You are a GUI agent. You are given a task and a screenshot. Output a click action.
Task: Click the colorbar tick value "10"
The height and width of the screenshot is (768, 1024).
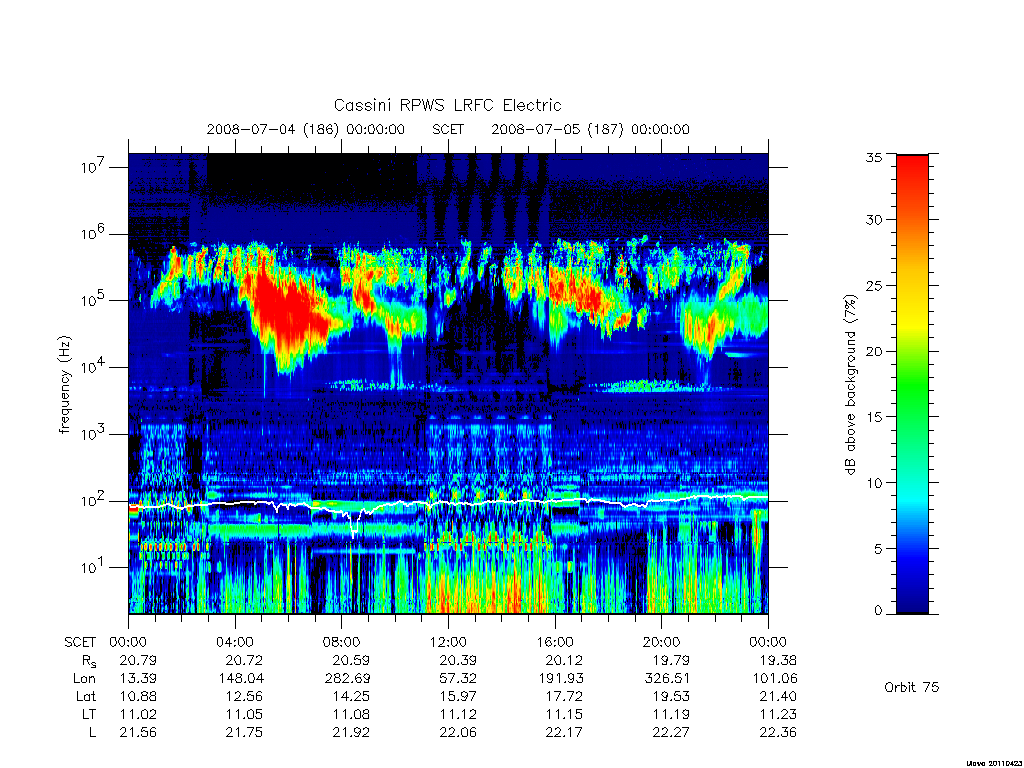(874, 483)
